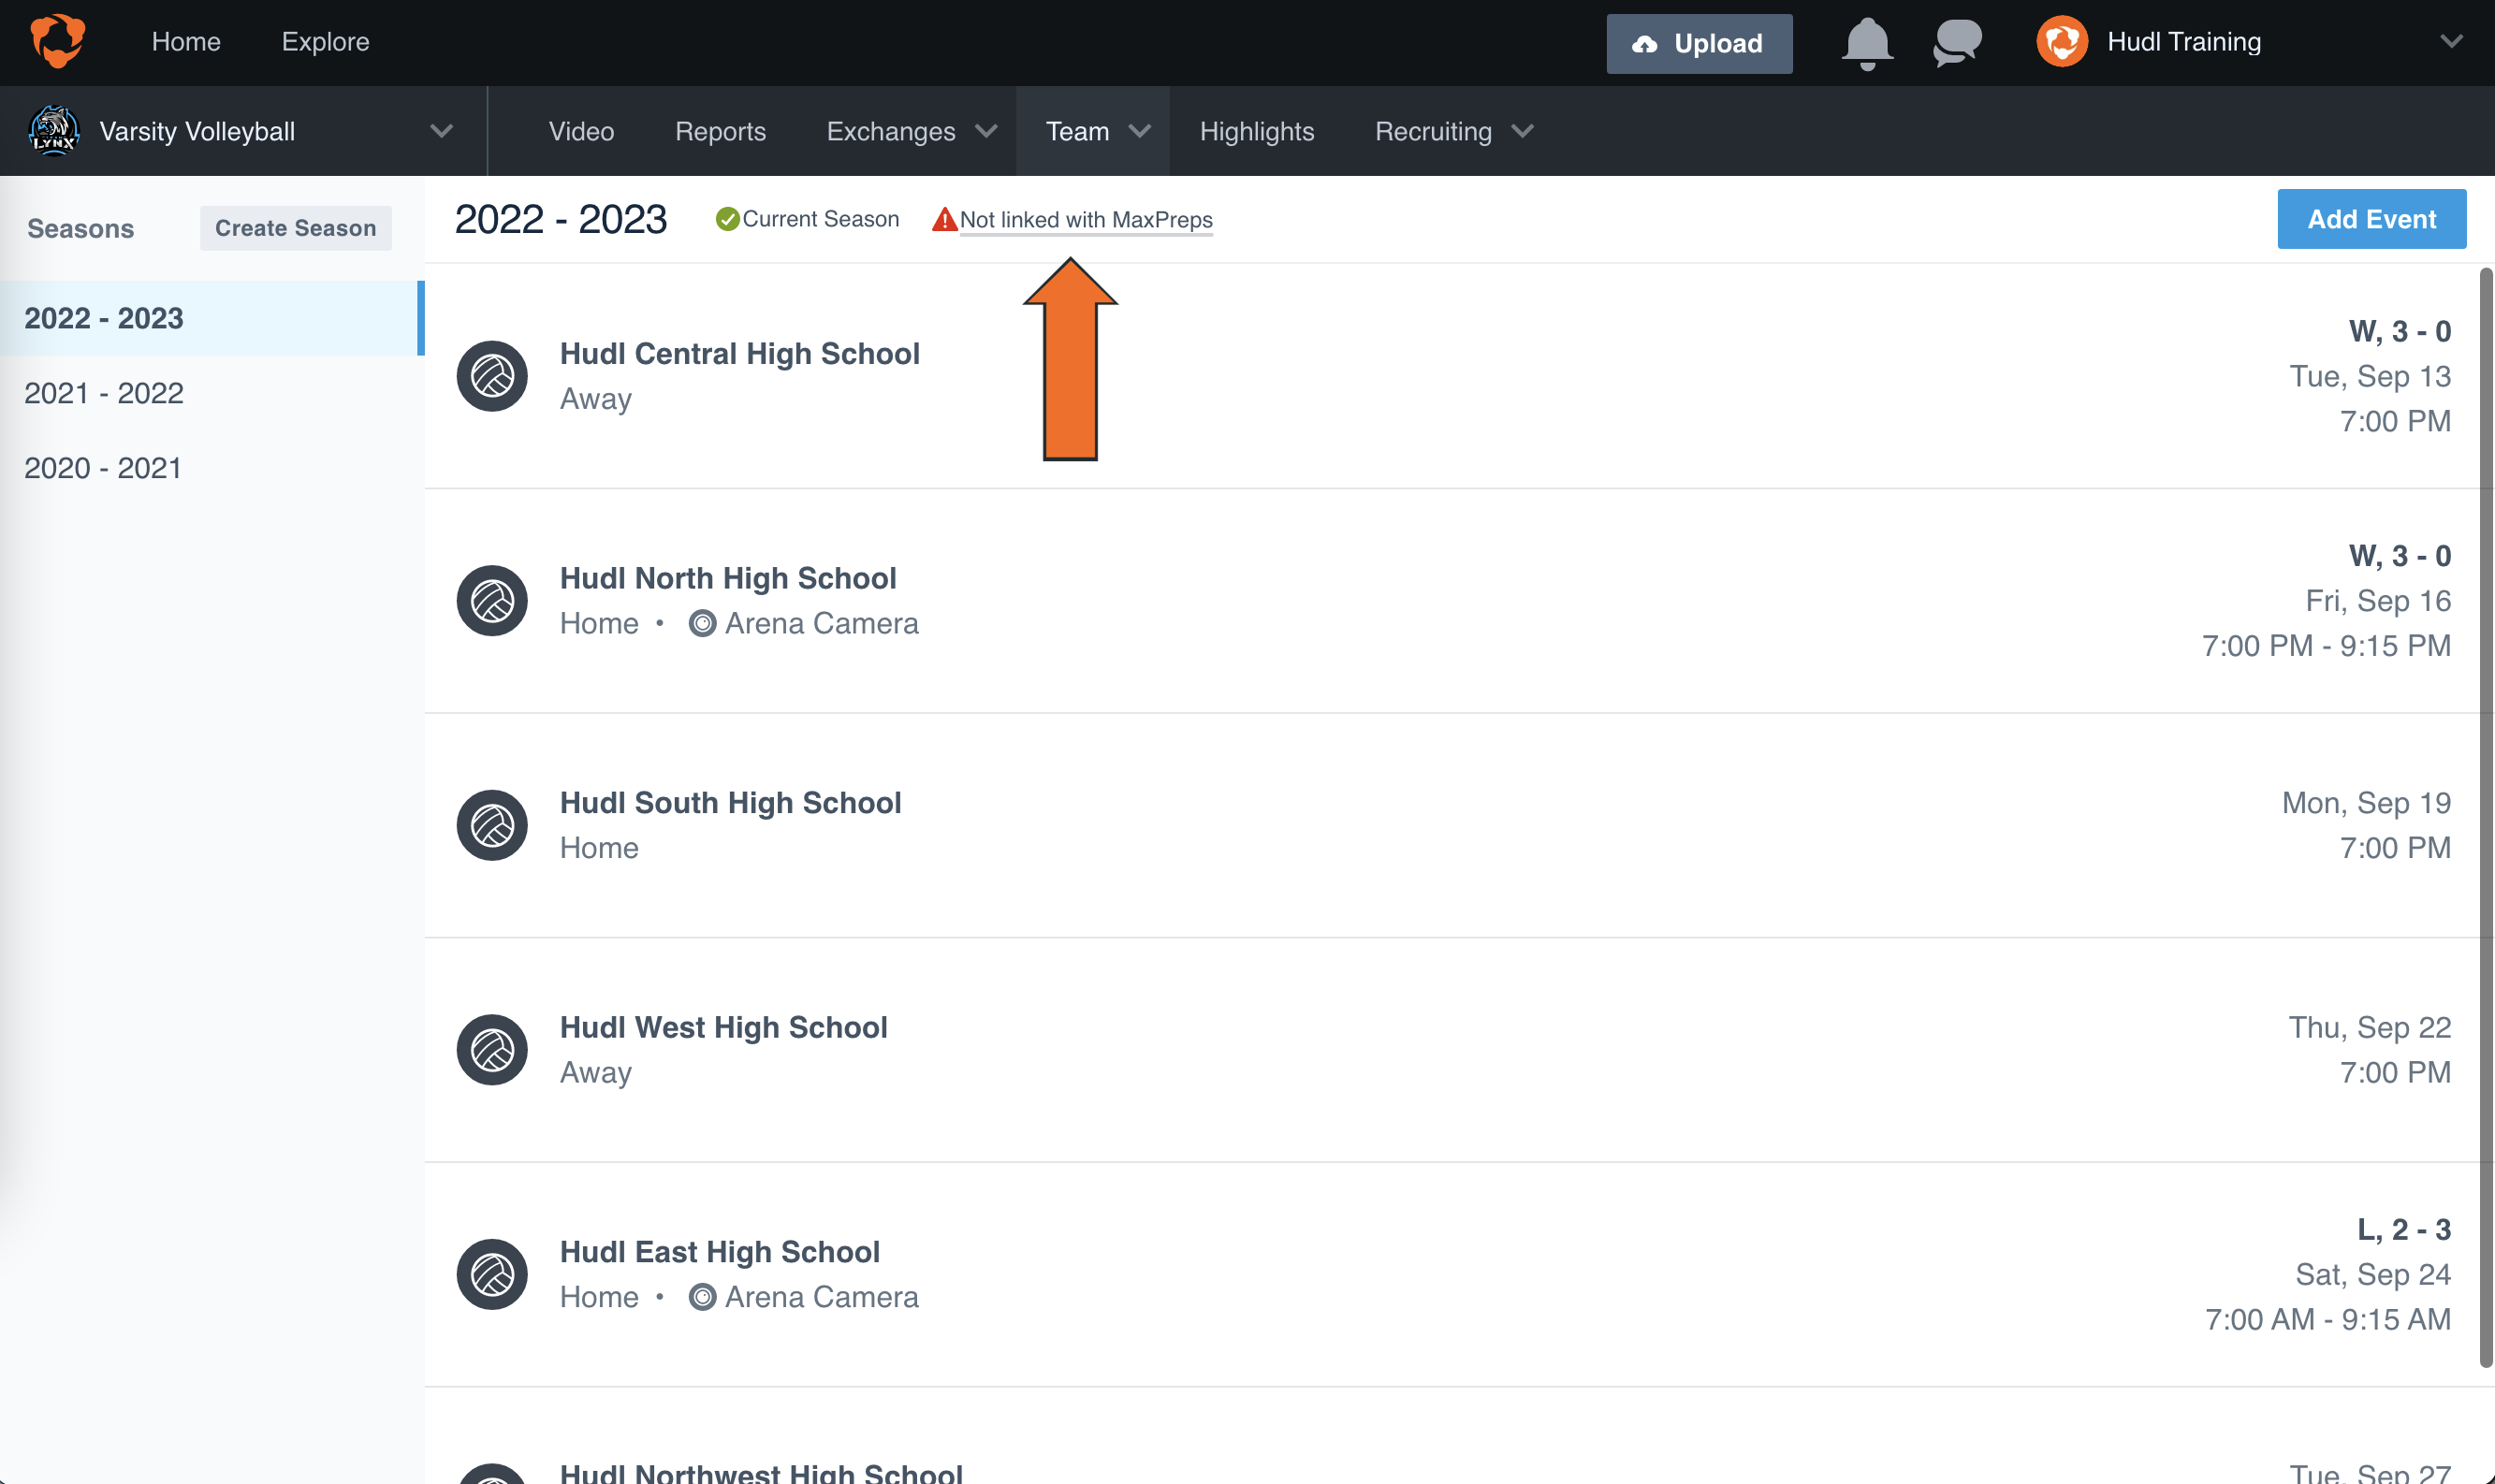This screenshot has height=1484, width=2495.
Task: Open the Recruiting tab label
Action: [x=1433, y=131]
